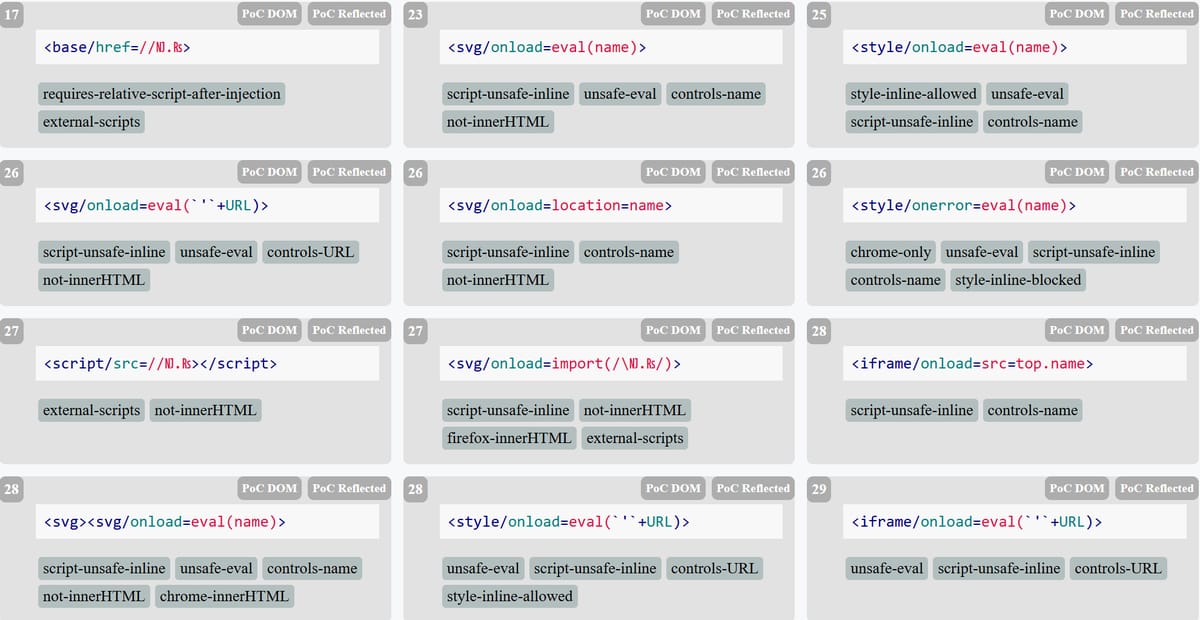Click controls-name tag on svg/onload=location=name card

[x=629, y=252]
